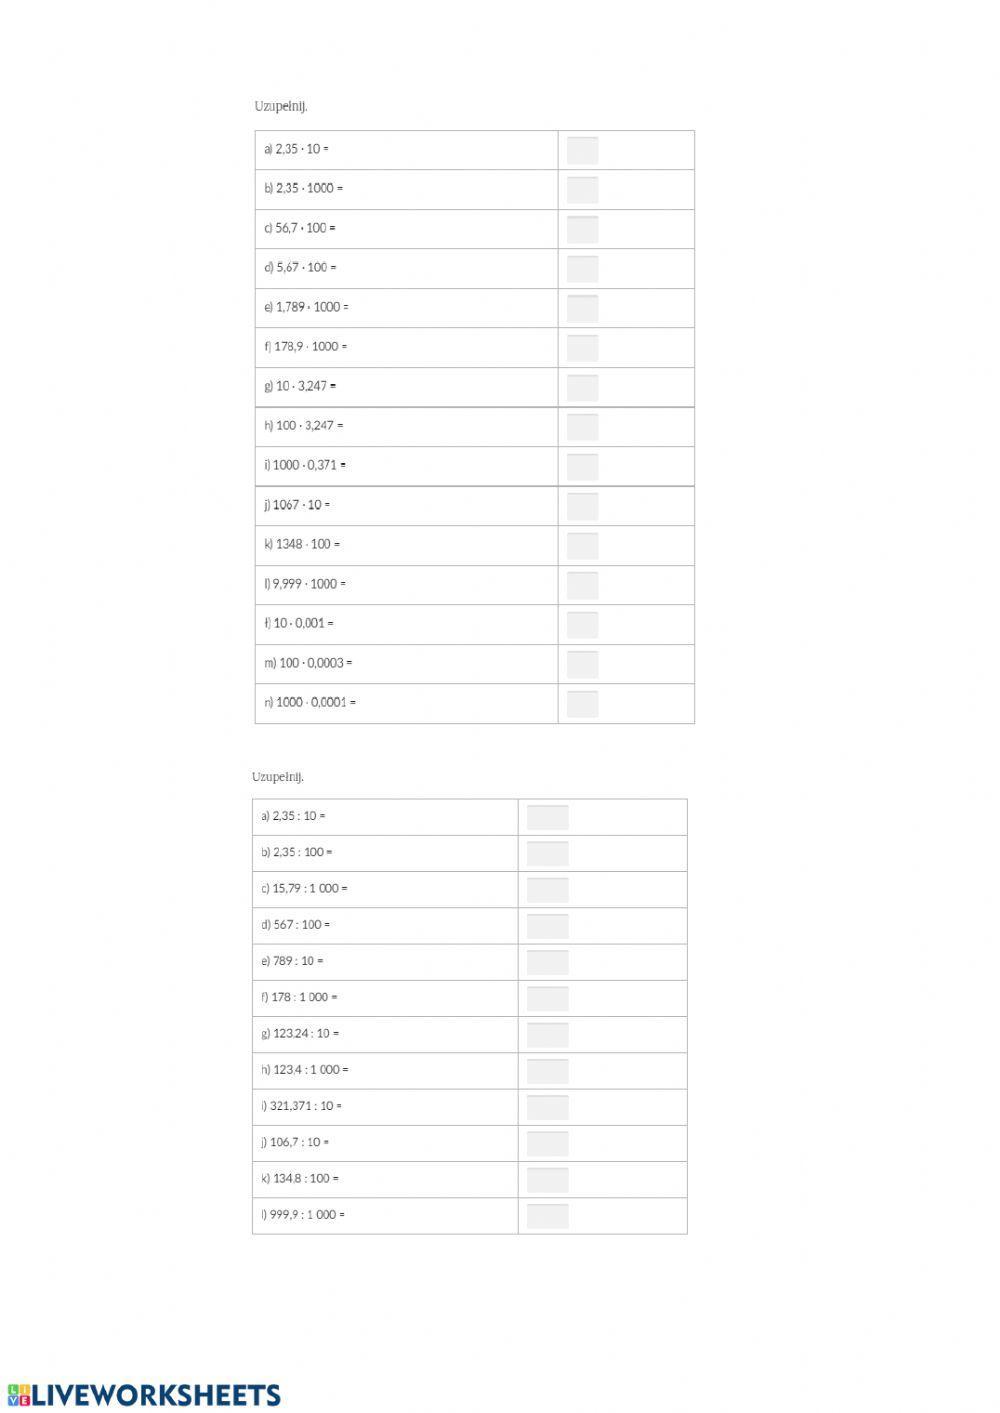Click answer box for 567 : 100
The image size is (1000, 1413).
click(x=547, y=926)
